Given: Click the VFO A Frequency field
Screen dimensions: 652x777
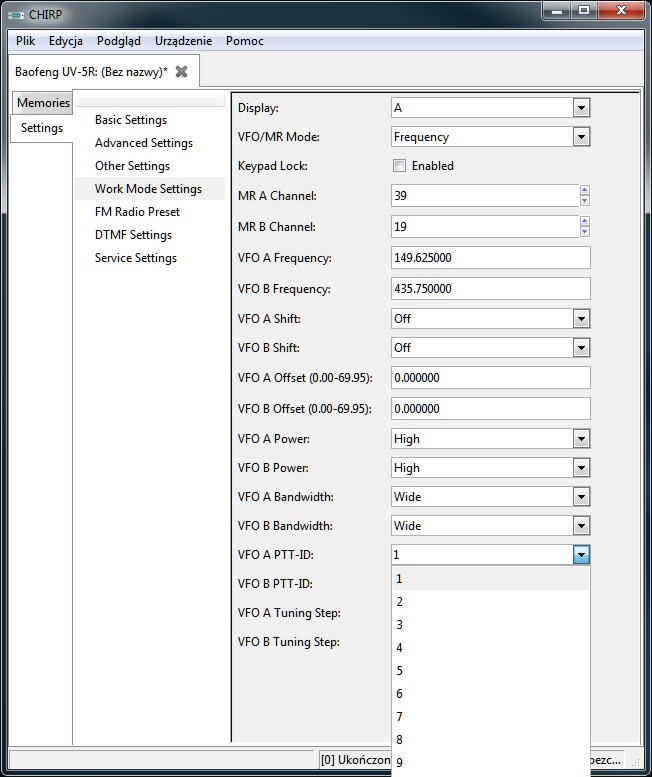Looking at the screenshot, I should 490,258.
